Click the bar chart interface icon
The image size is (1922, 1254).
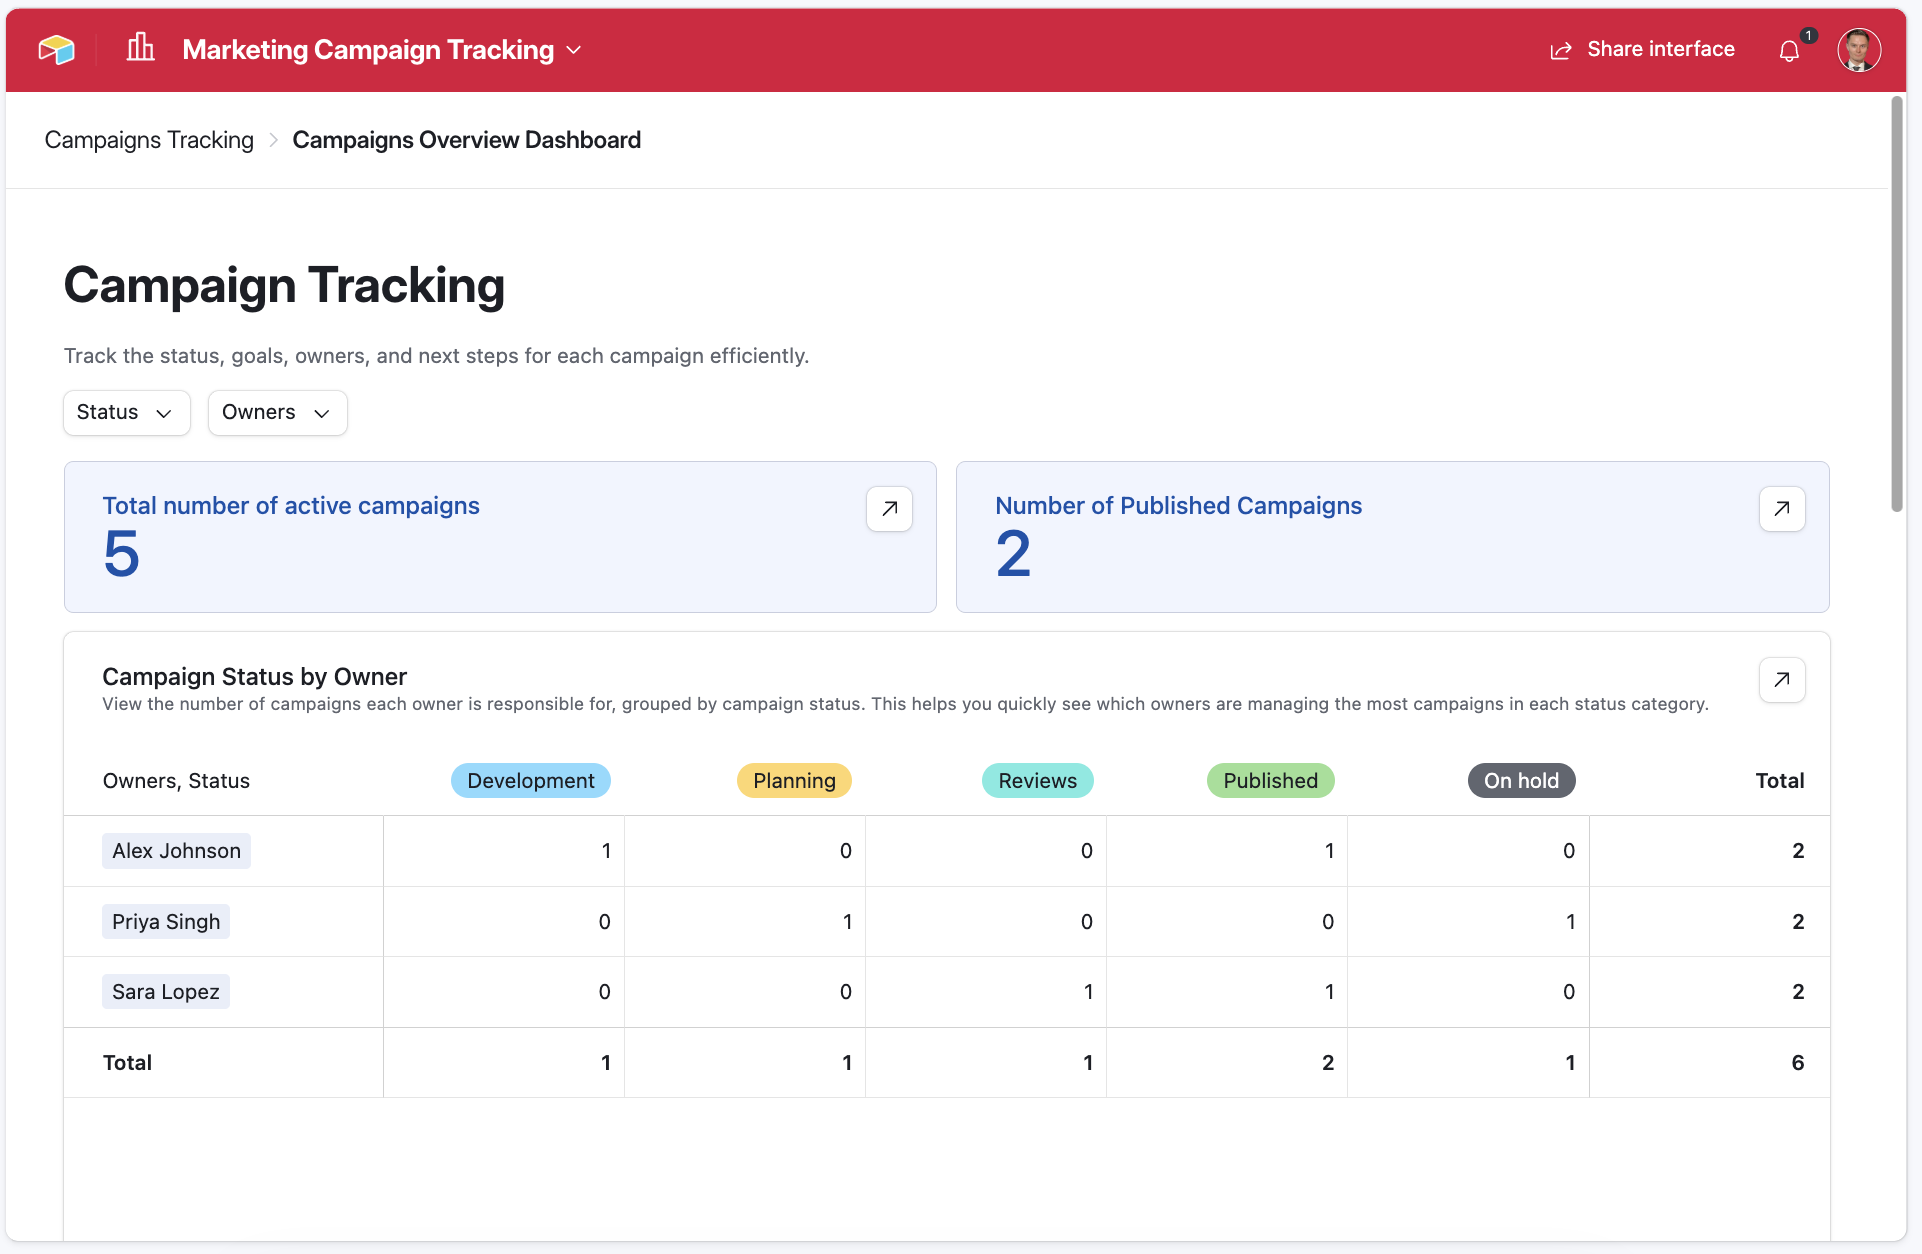click(141, 47)
